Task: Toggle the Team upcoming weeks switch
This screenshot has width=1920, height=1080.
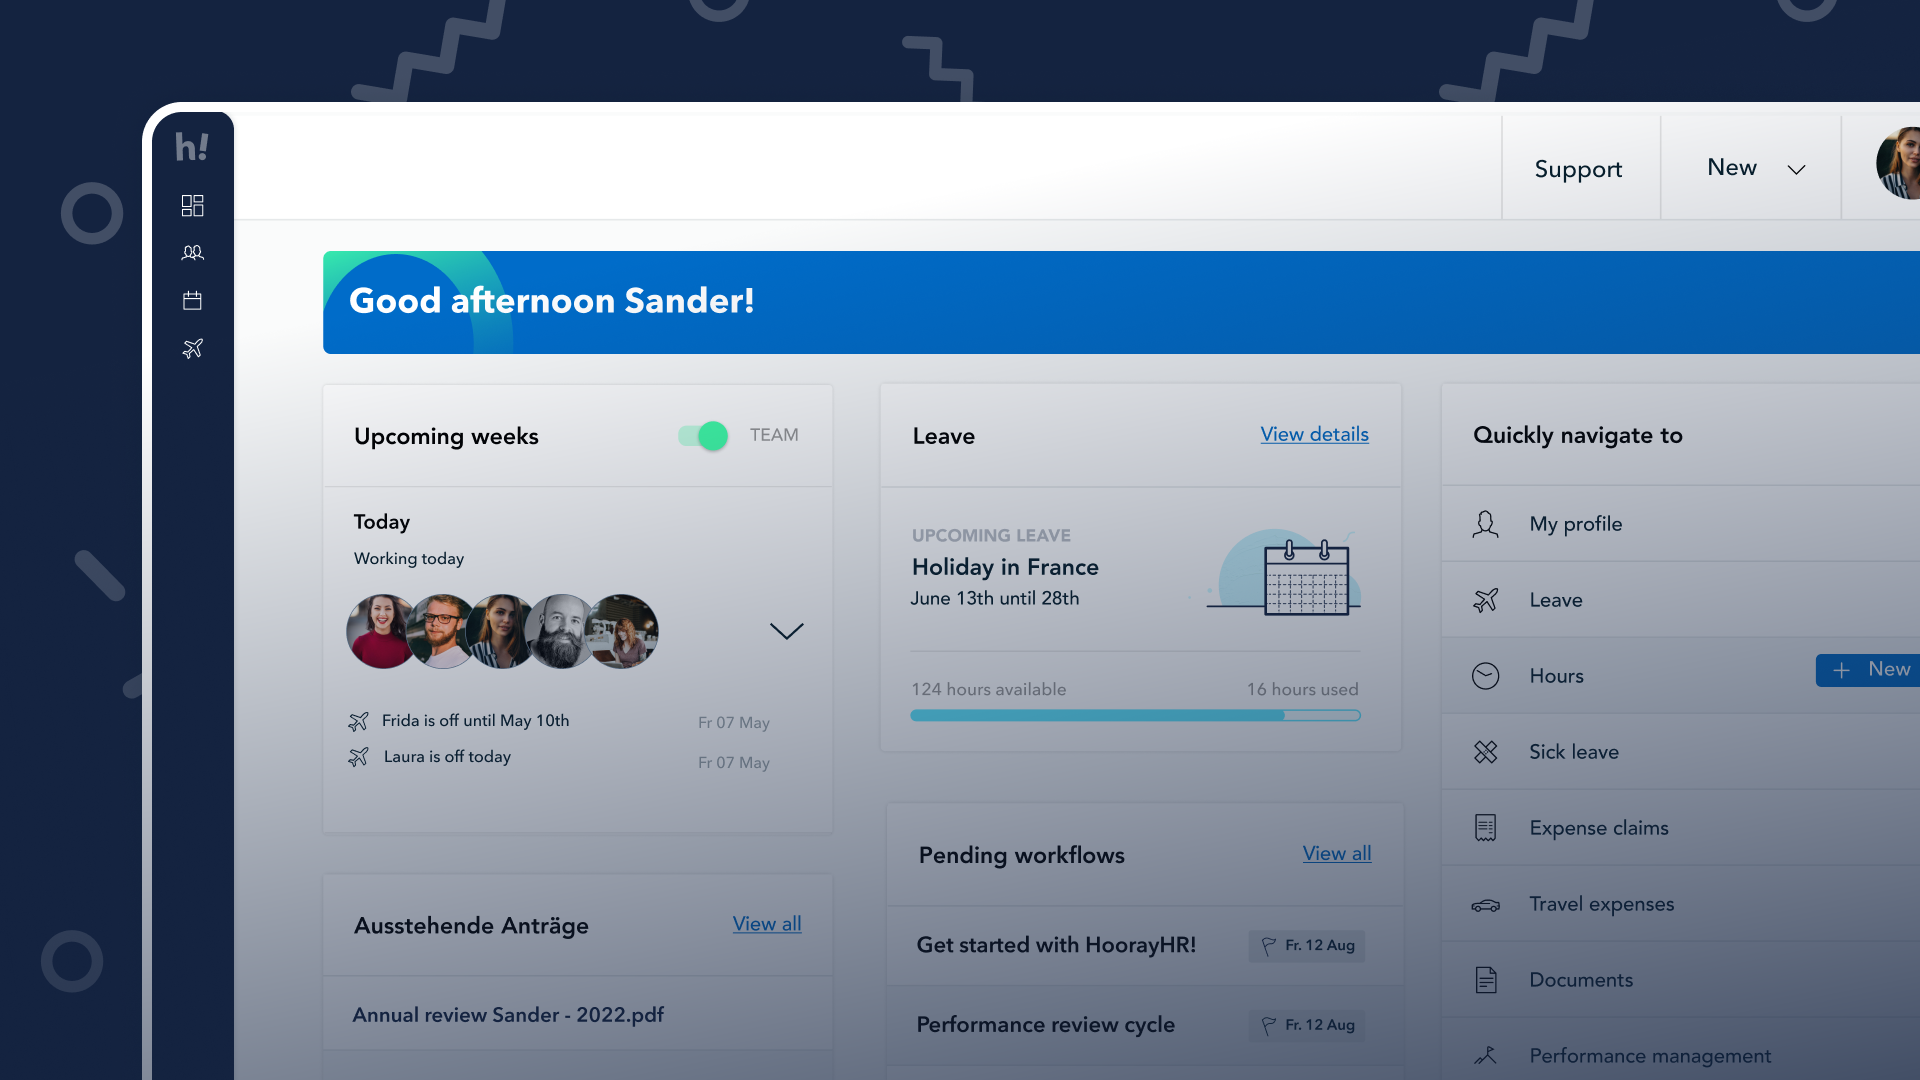Action: (703, 435)
